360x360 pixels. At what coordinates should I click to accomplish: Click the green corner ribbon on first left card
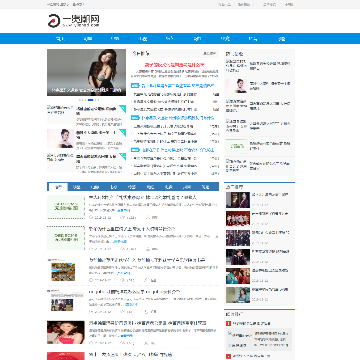tap(123, 108)
